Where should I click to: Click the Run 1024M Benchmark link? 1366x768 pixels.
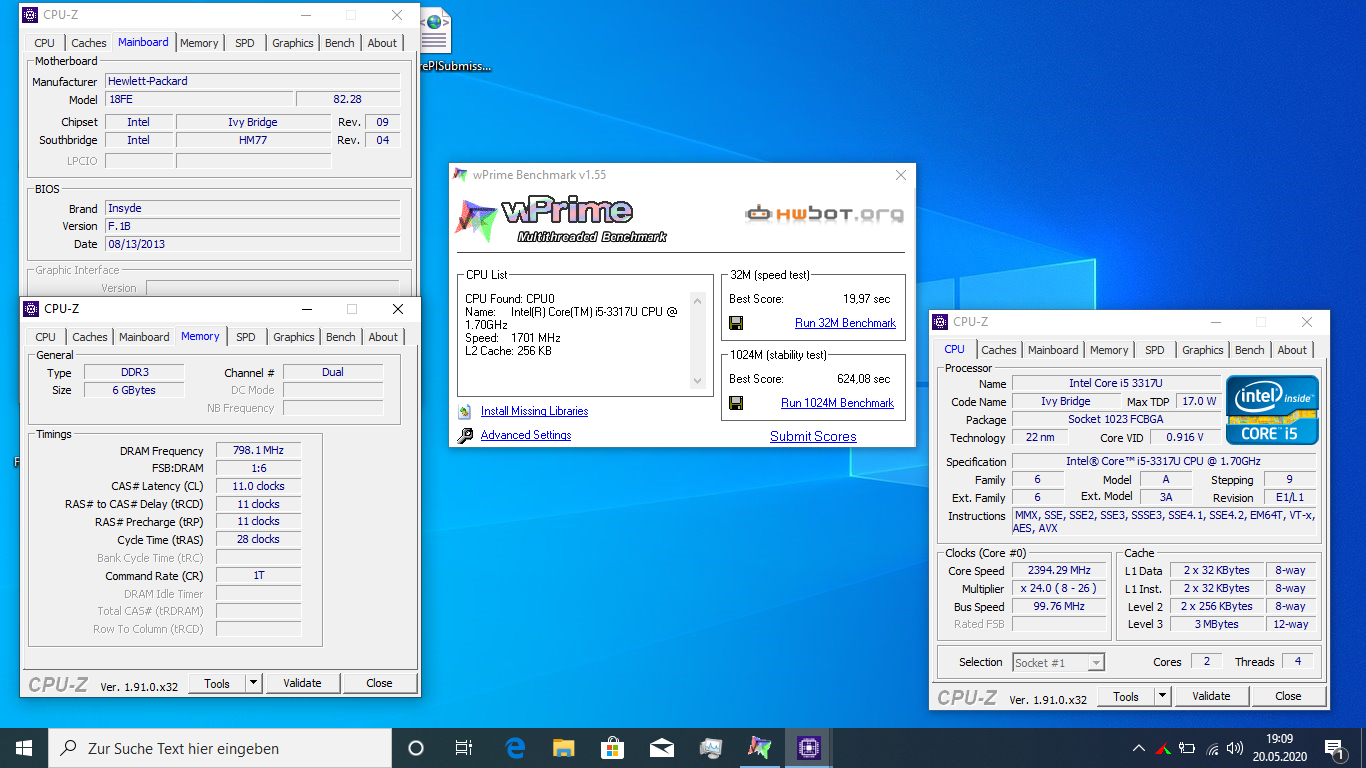(x=837, y=403)
